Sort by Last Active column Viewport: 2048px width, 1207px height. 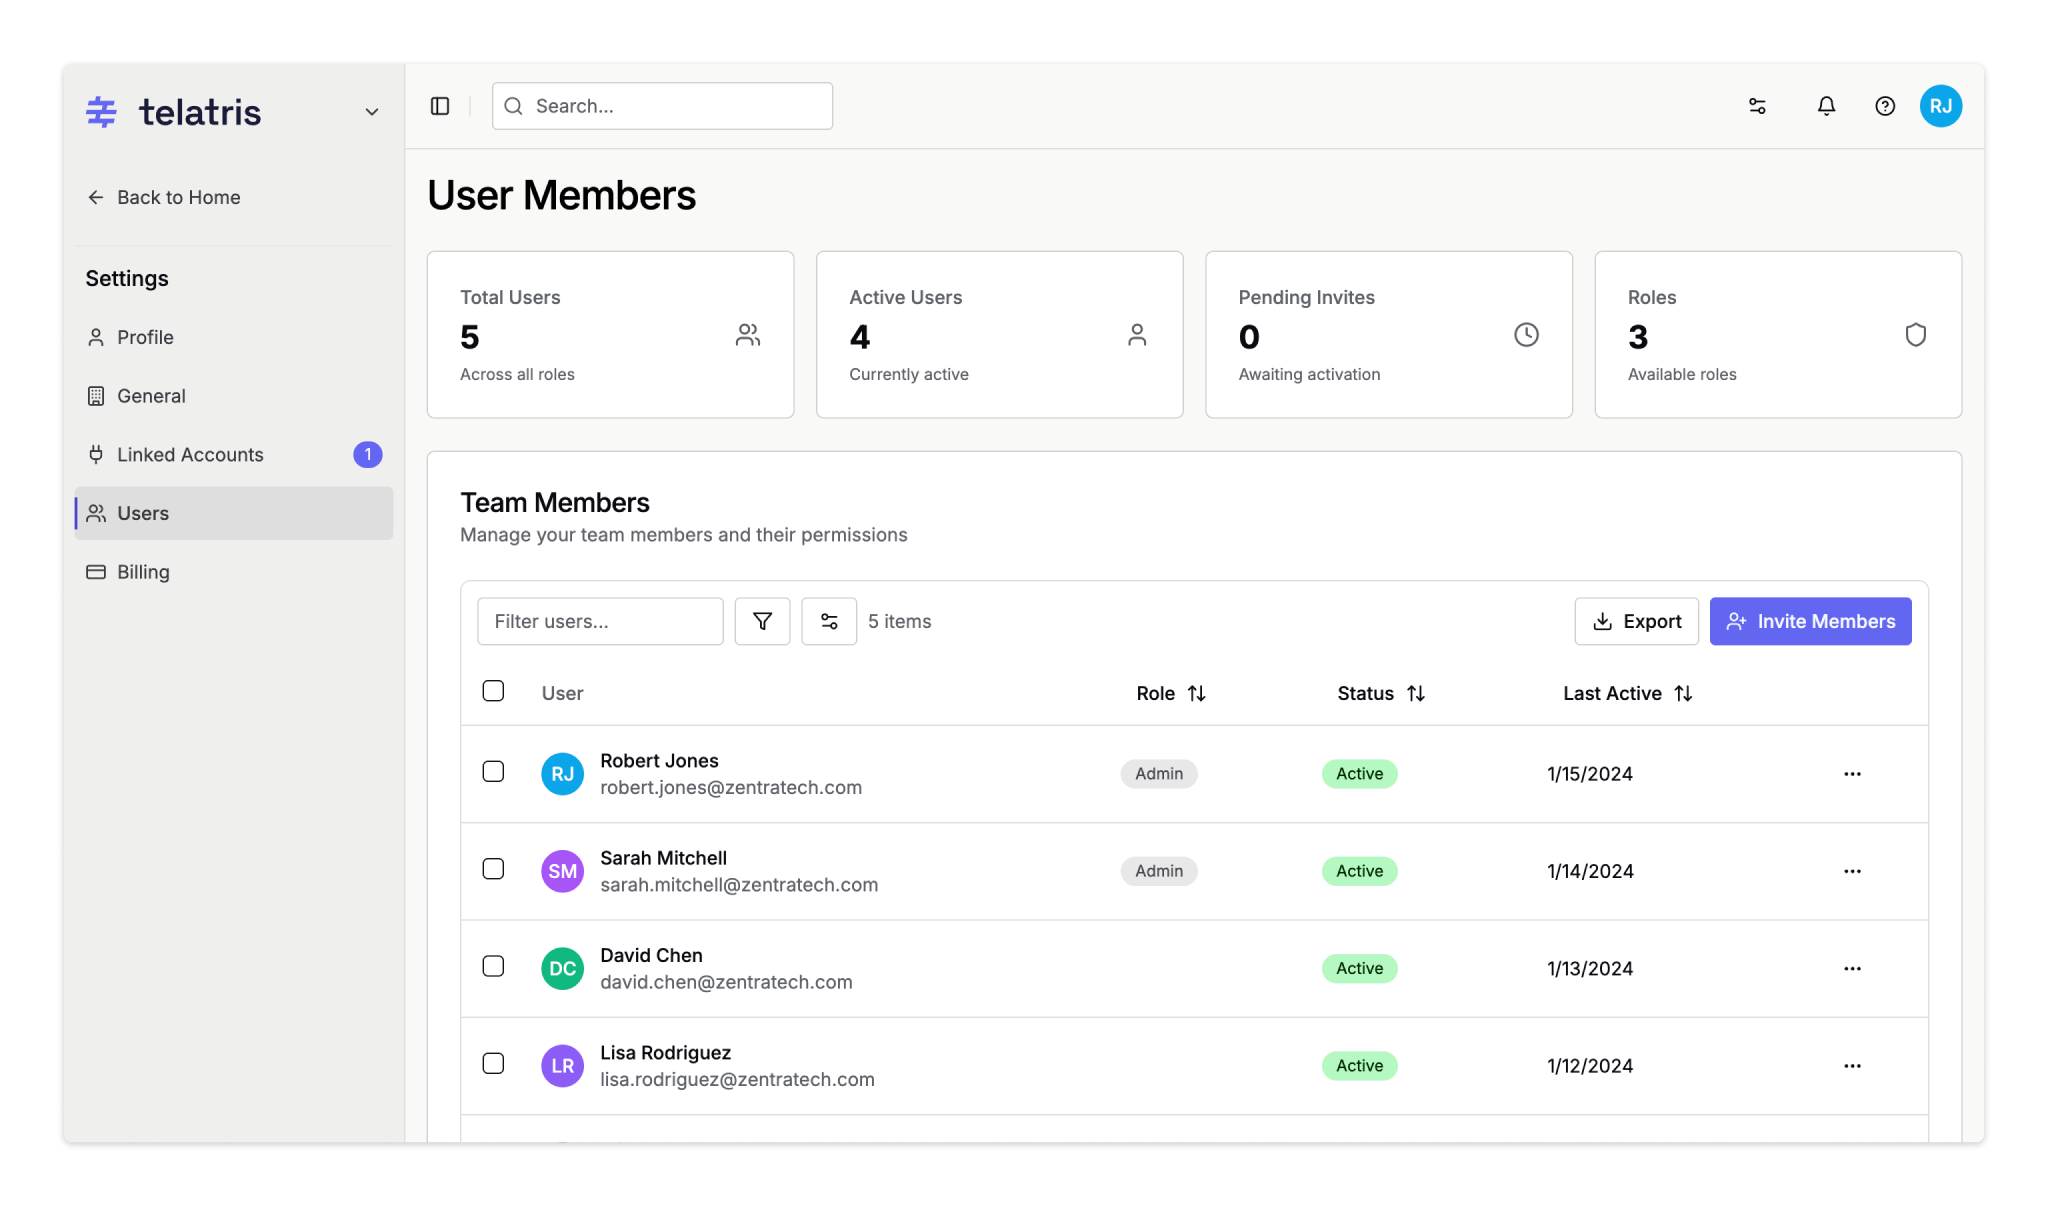[1627, 693]
